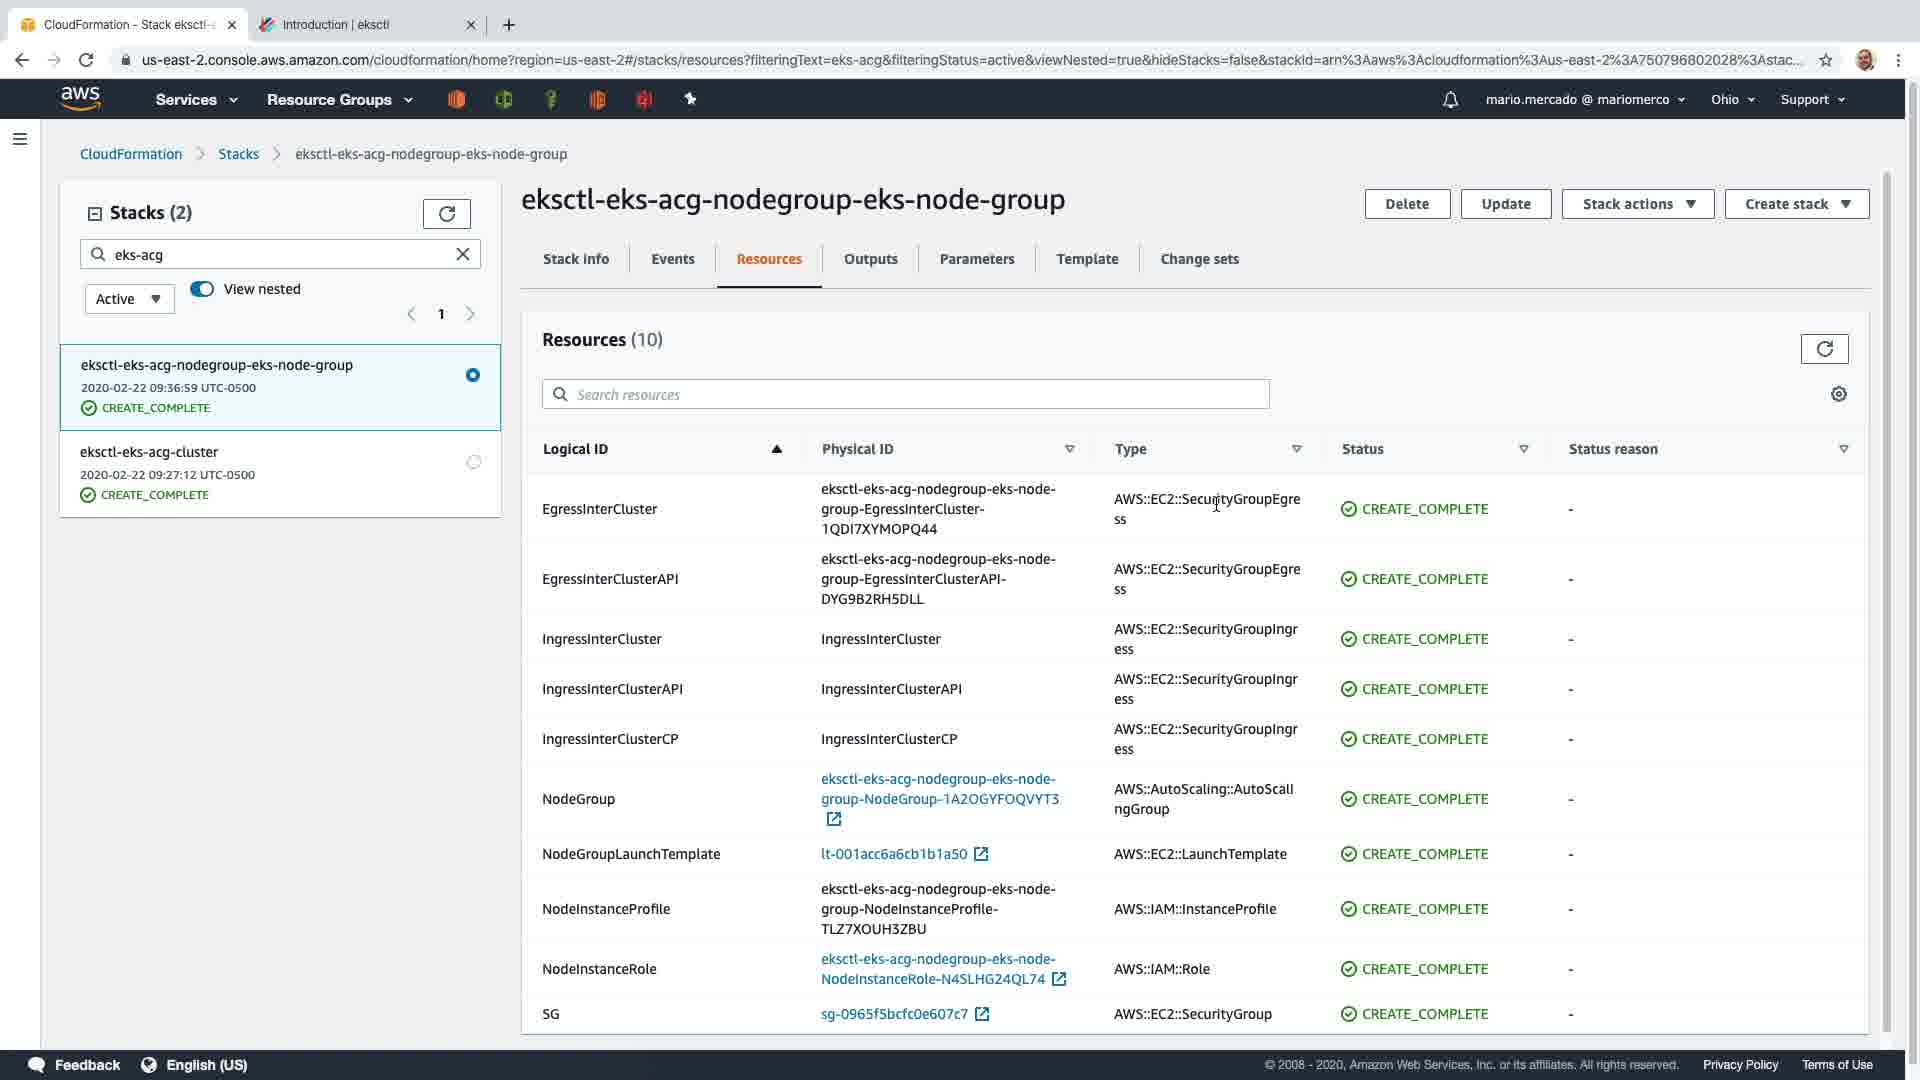Open the notifications bell
This screenshot has height=1080, width=1920.
click(x=1450, y=100)
